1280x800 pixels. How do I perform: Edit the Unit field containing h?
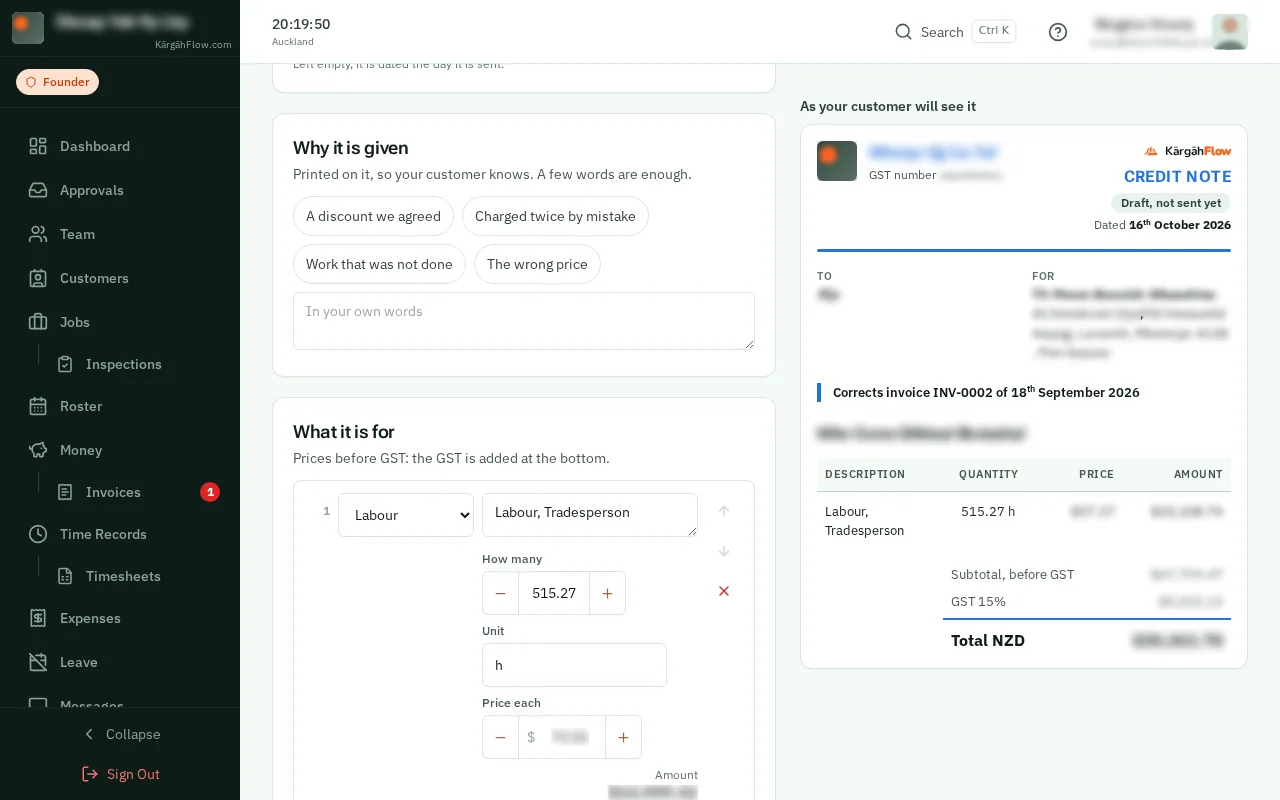(x=574, y=665)
